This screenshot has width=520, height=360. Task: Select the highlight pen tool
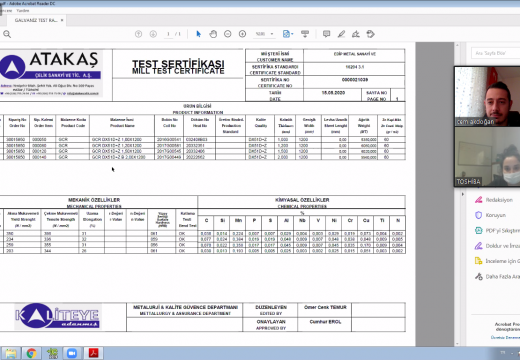coord(341,34)
